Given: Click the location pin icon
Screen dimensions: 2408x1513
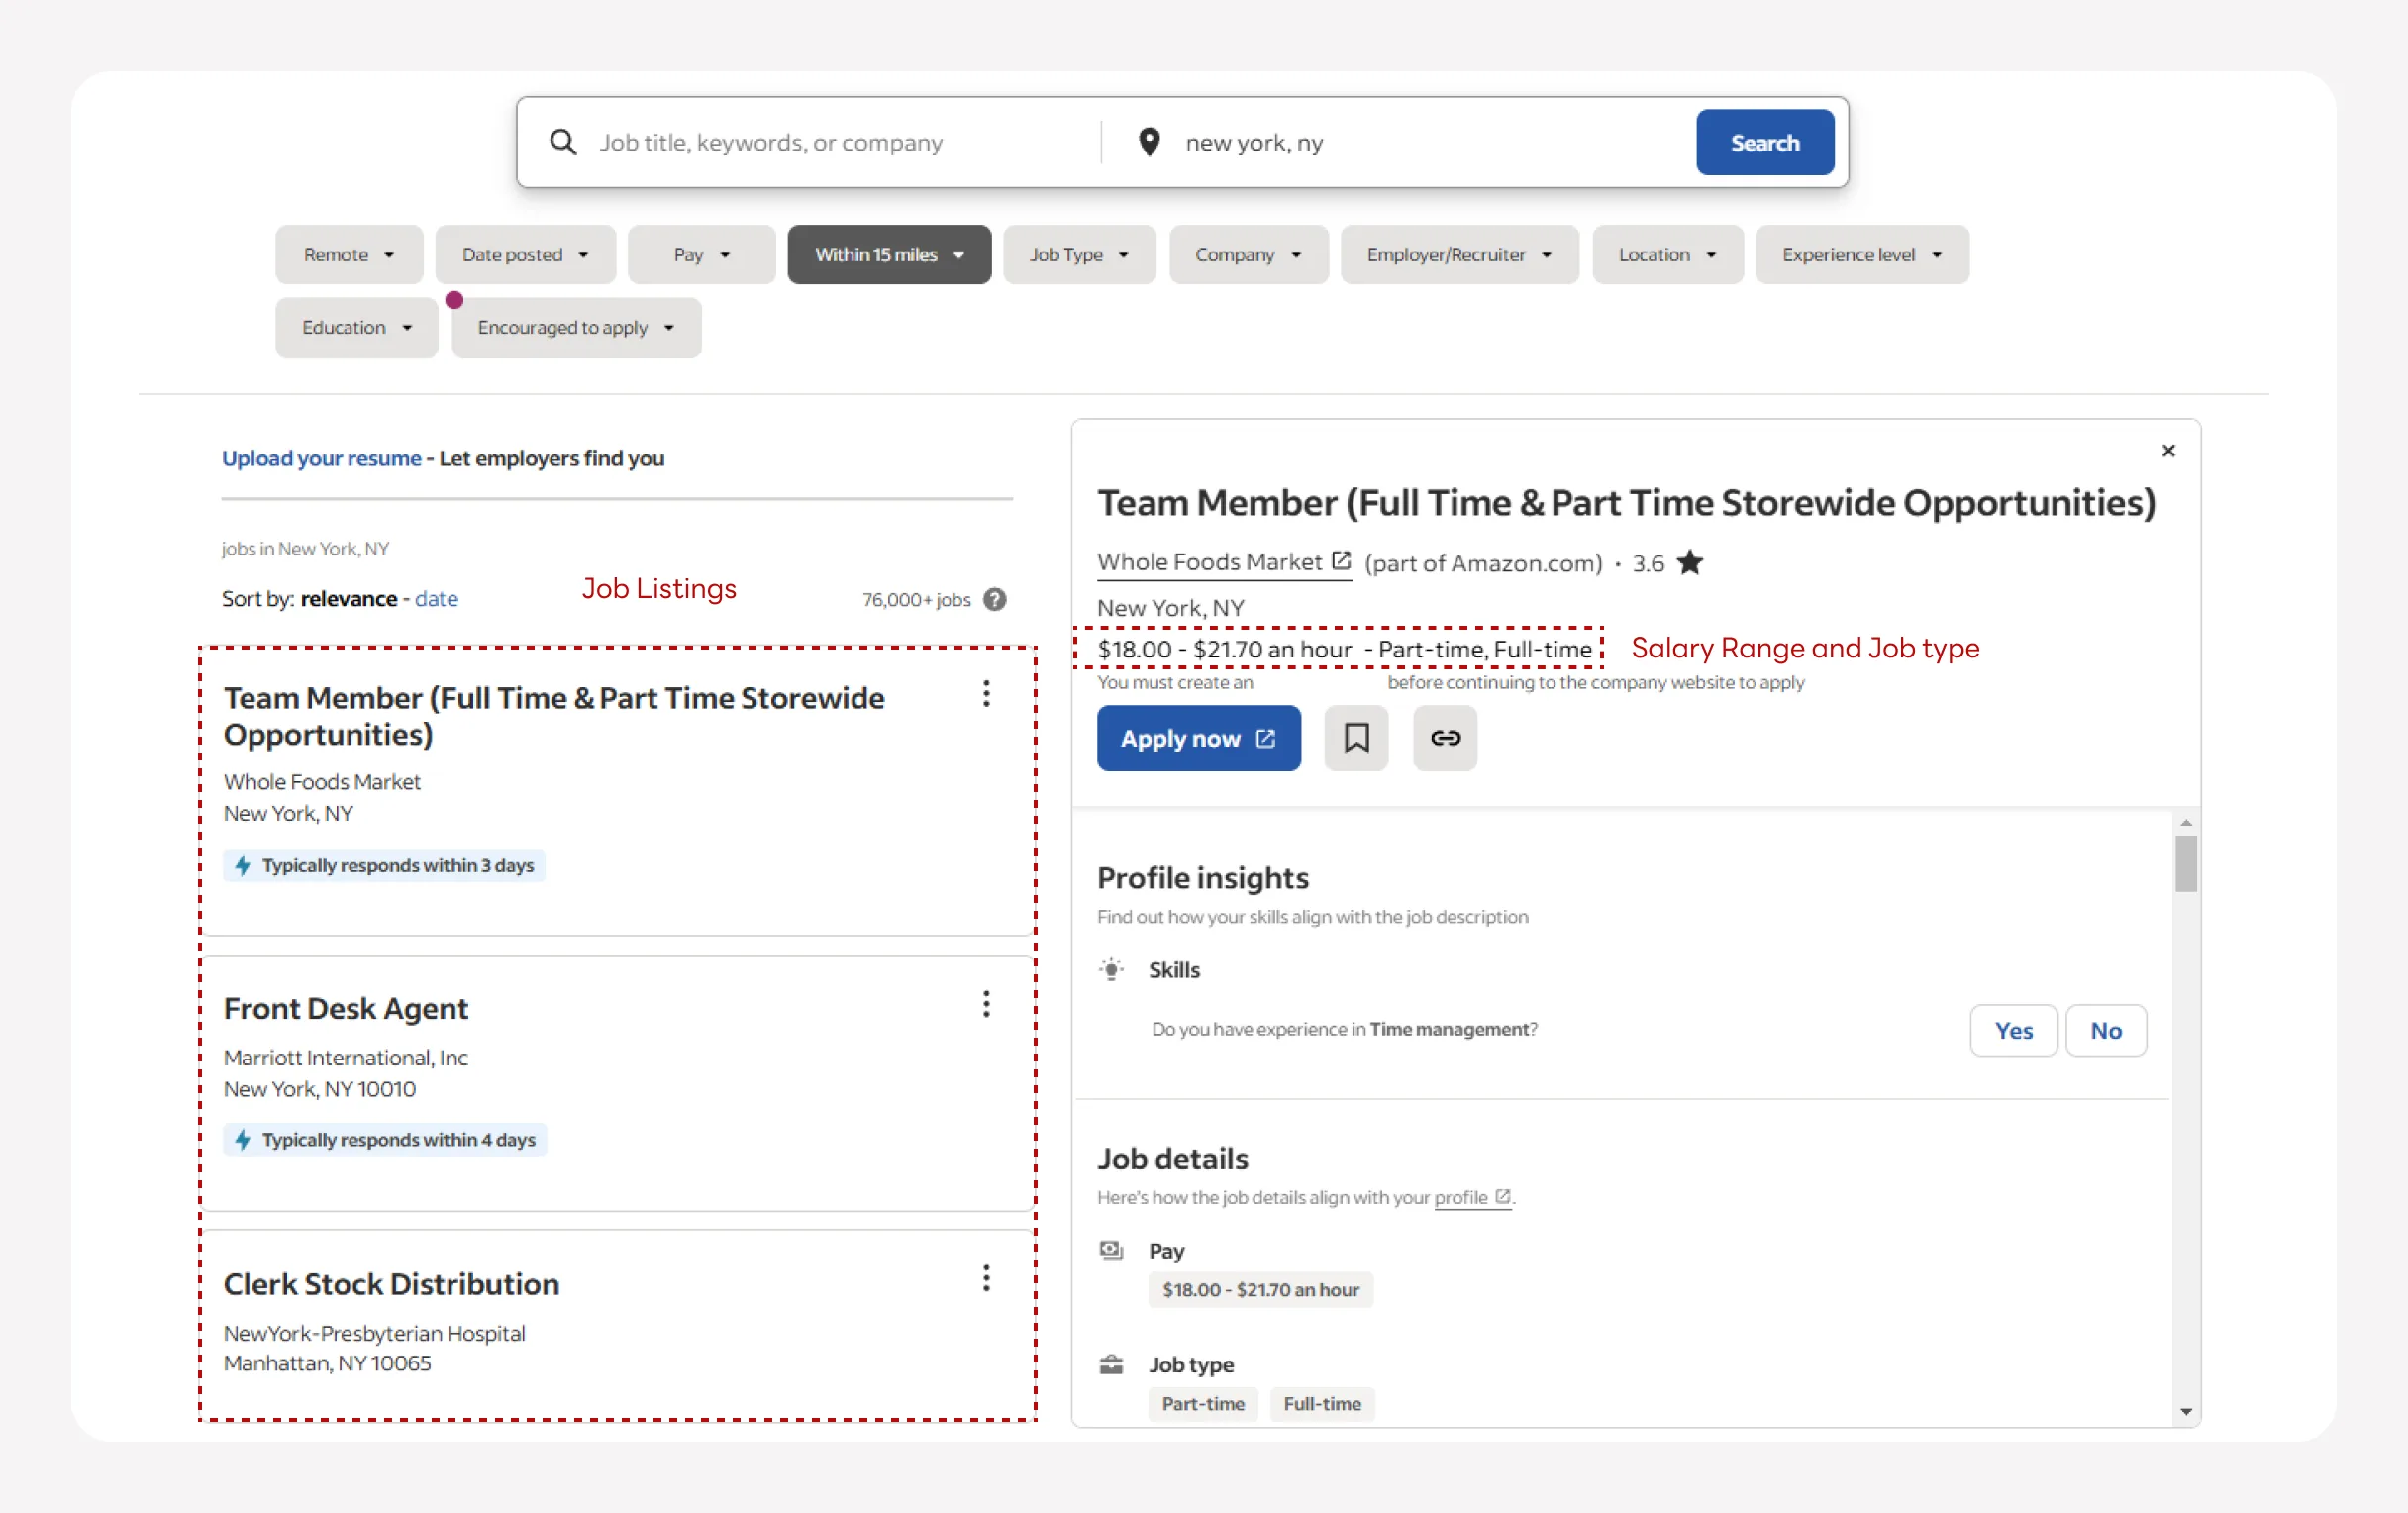Looking at the screenshot, I should [x=1148, y=142].
